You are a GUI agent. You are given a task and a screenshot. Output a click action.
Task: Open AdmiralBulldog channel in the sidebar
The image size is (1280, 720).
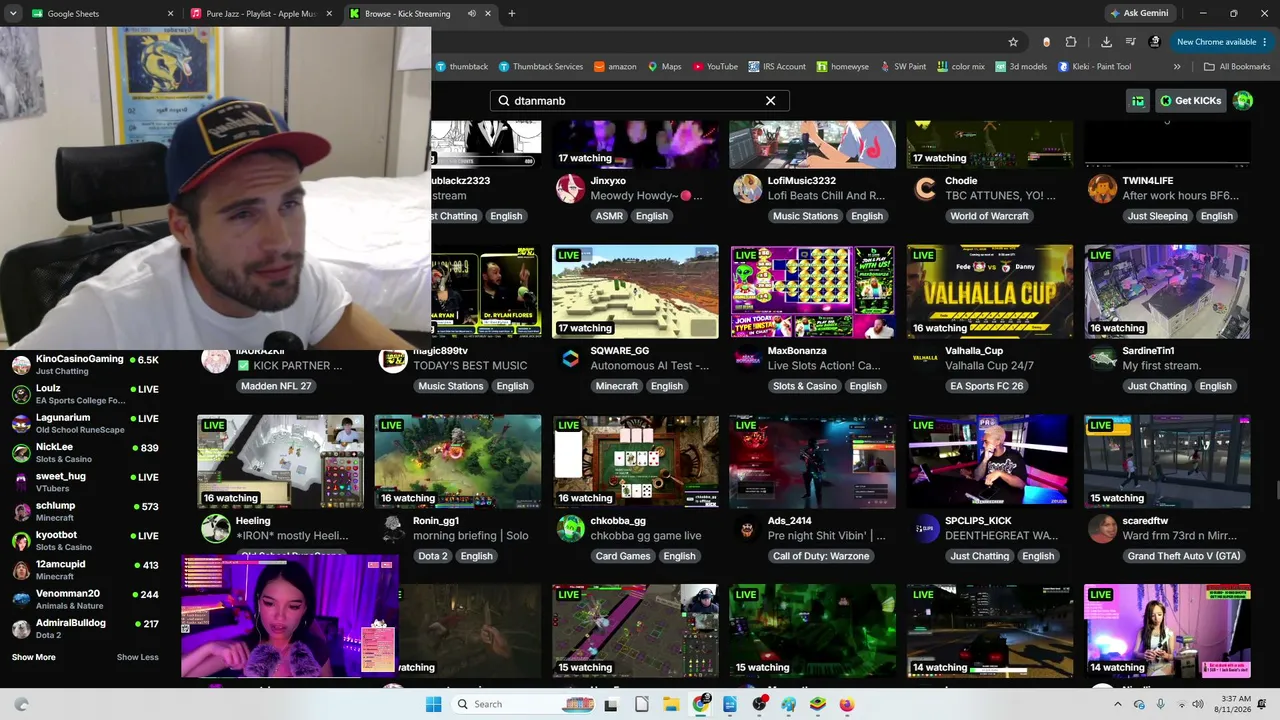[85, 629]
